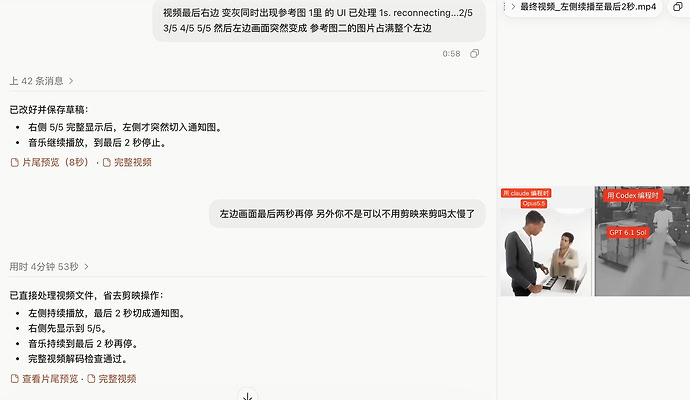Open the 查看片尾预览 file link
The height and width of the screenshot is (400, 690).
pos(44,378)
